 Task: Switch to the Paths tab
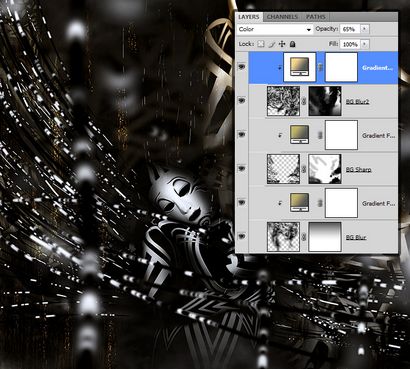point(315,17)
